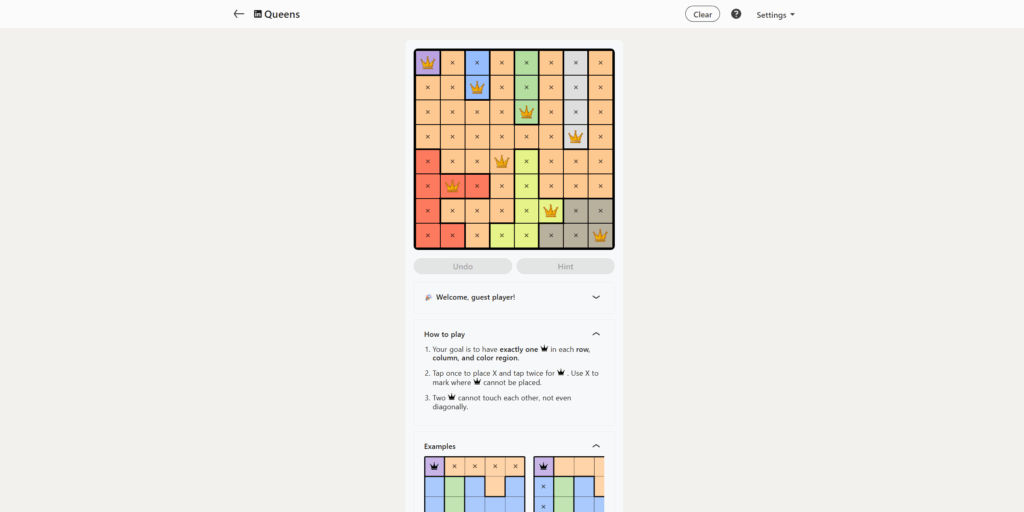The width and height of the screenshot is (1024, 512).
Task: Open the Settings dropdown
Action: (x=775, y=15)
